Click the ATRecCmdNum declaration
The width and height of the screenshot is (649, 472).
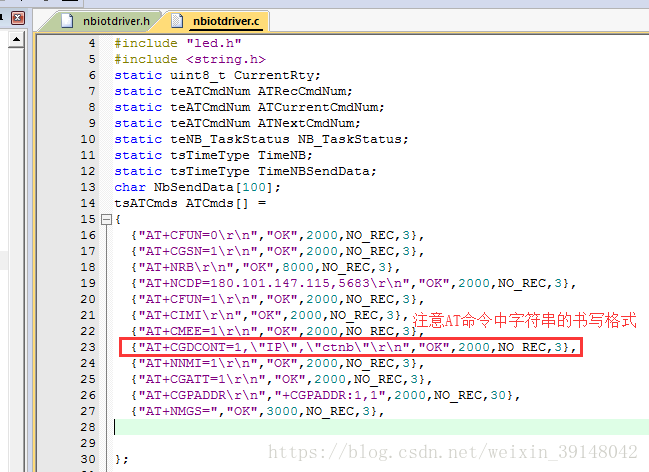click(x=233, y=91)
